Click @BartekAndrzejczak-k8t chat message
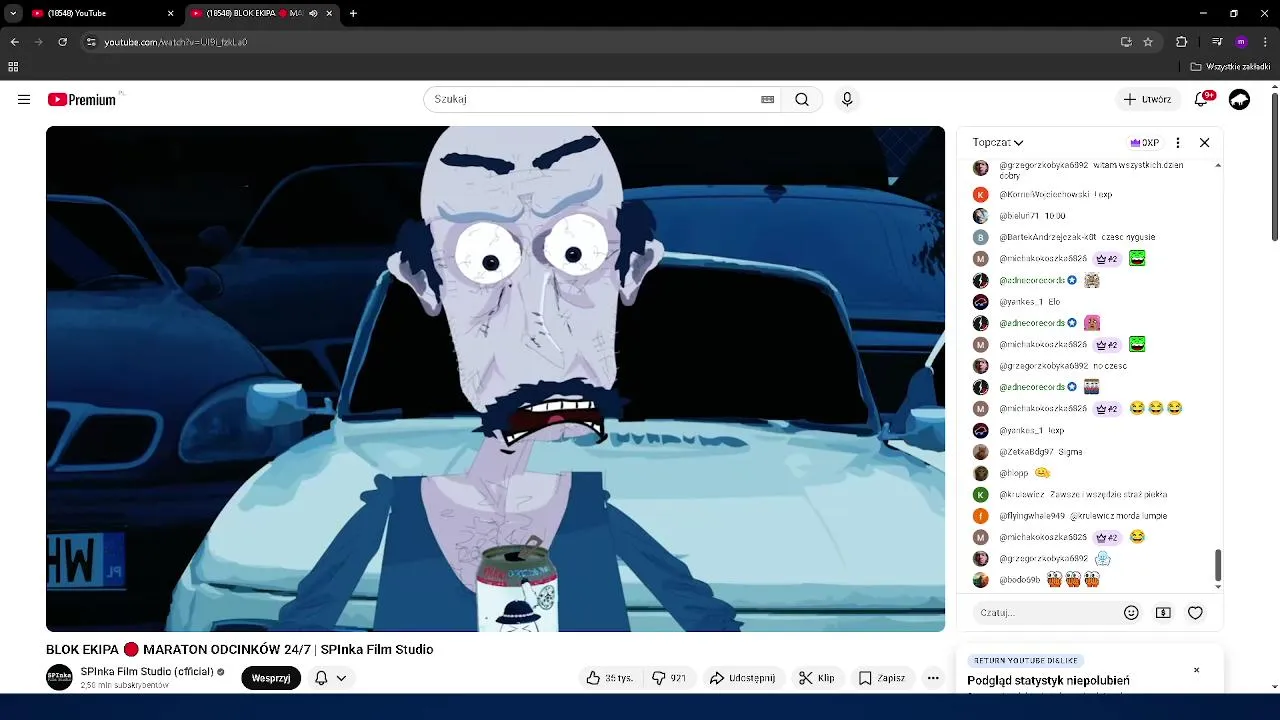1280x720 pixels. point(1090,237)
